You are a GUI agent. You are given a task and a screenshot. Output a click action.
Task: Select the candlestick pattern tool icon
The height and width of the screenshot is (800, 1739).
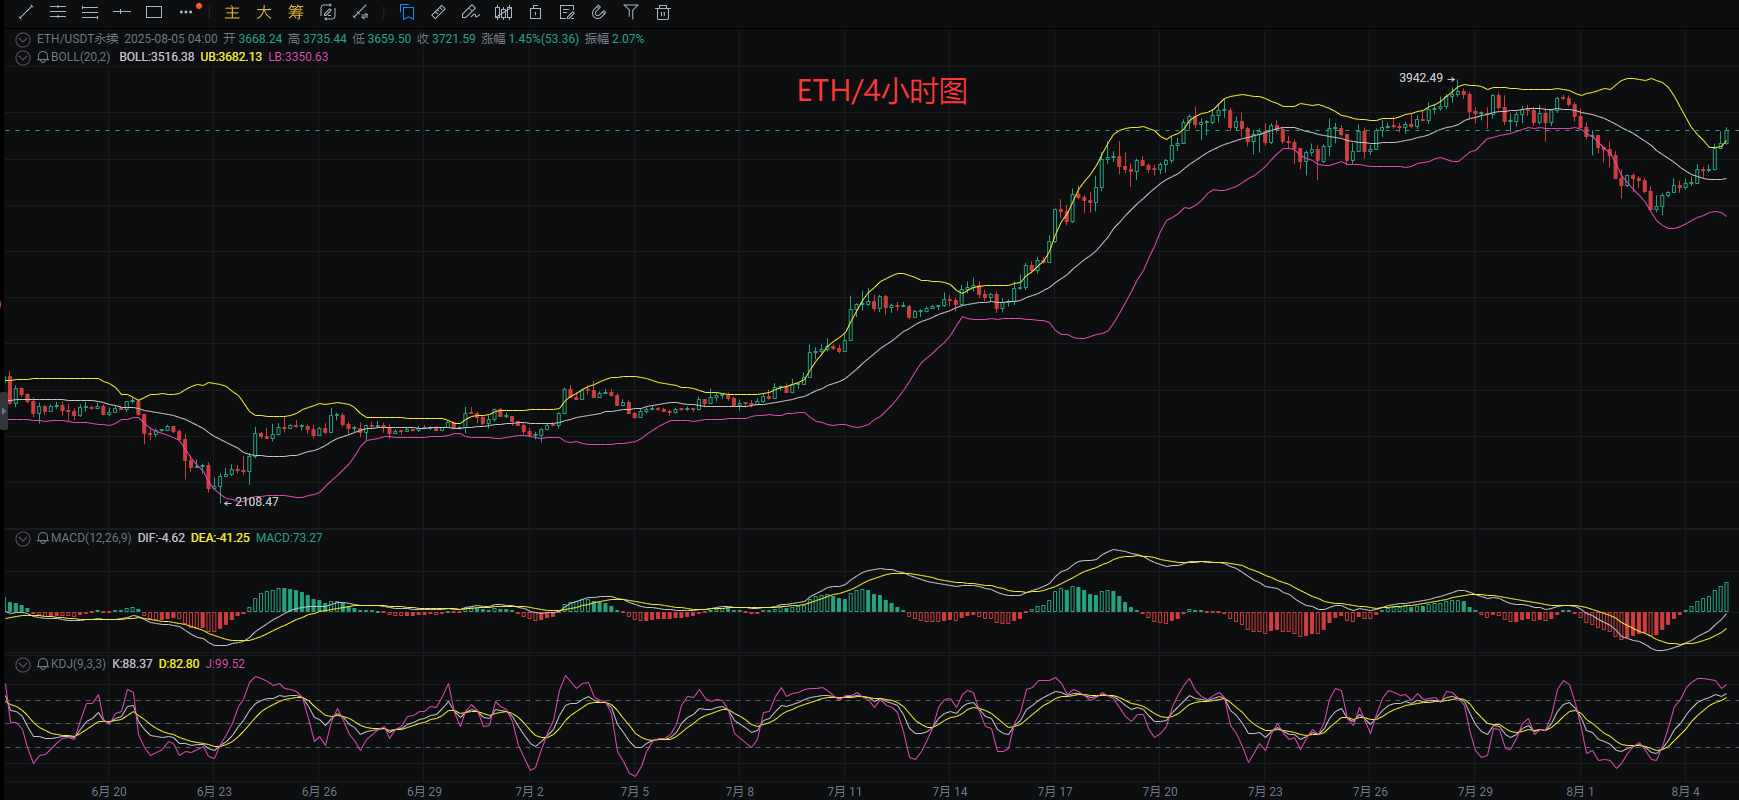(504, 12)
